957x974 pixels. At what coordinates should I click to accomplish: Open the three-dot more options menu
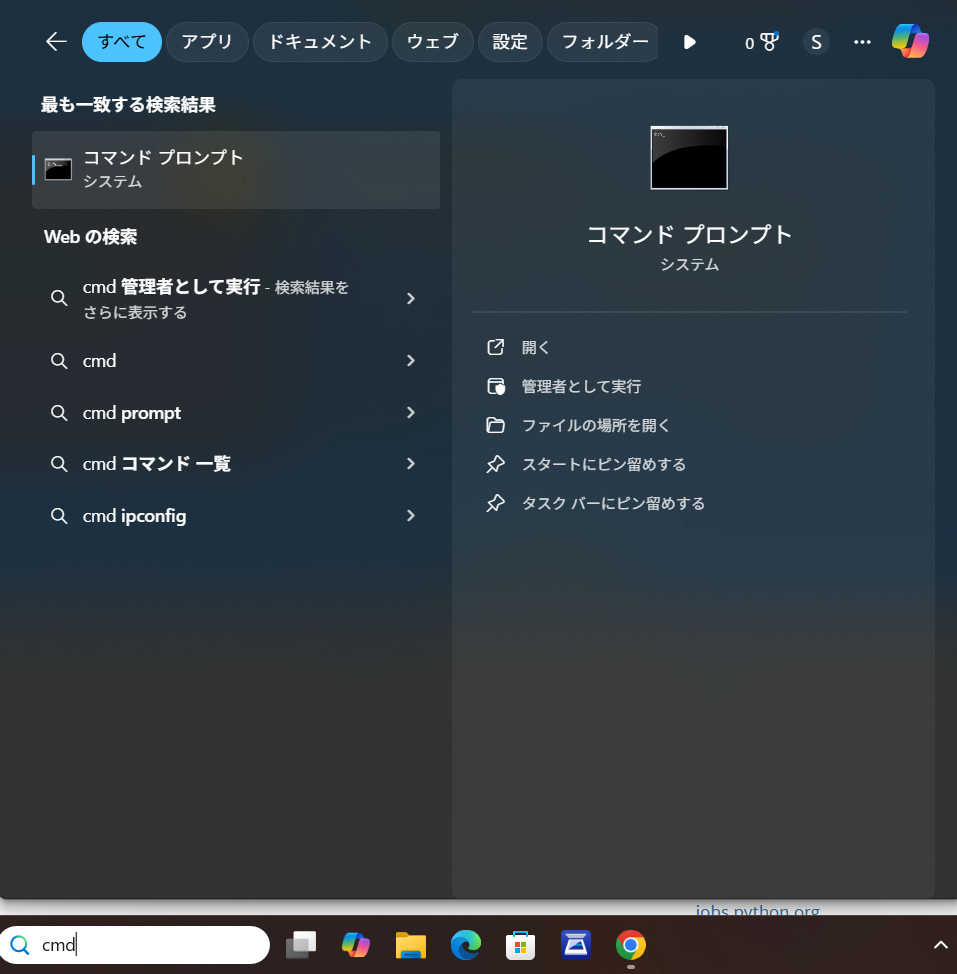(862, 42)
